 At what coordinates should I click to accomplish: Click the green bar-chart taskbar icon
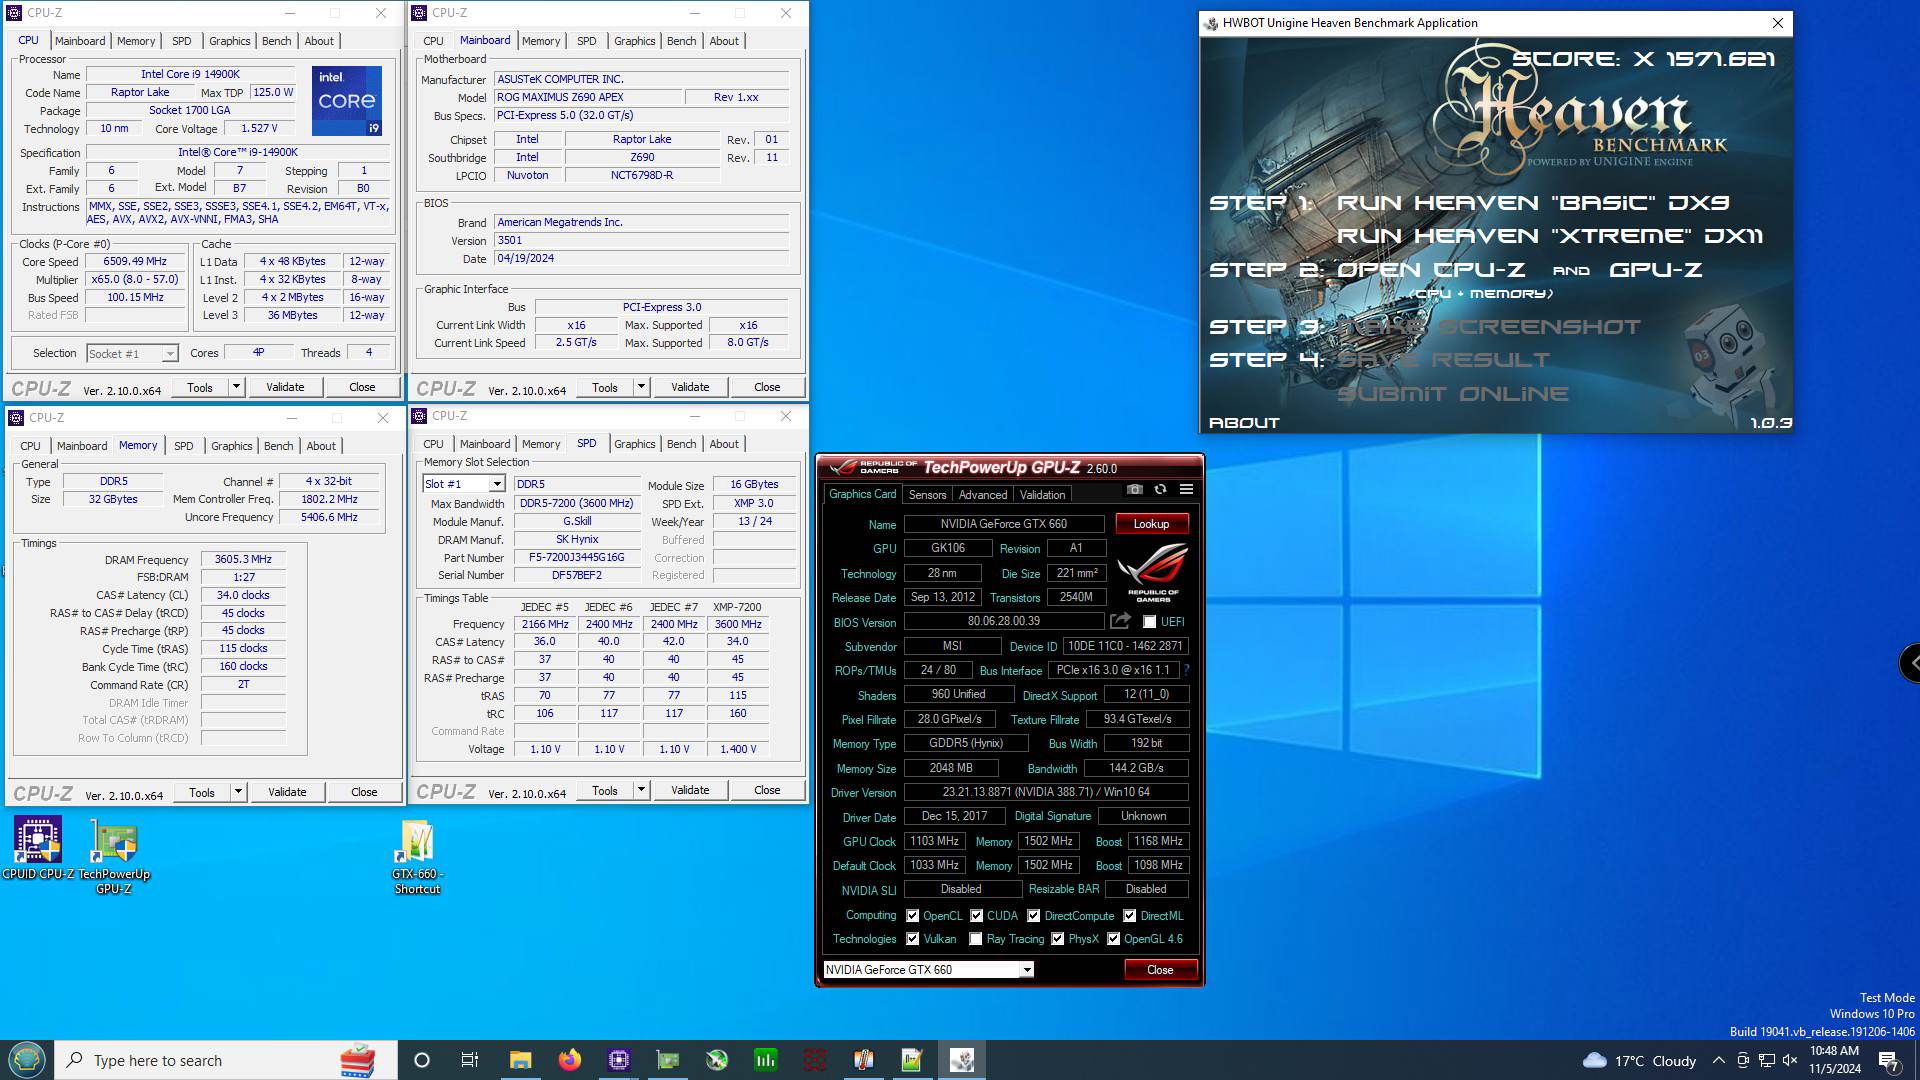[766, 1060]
